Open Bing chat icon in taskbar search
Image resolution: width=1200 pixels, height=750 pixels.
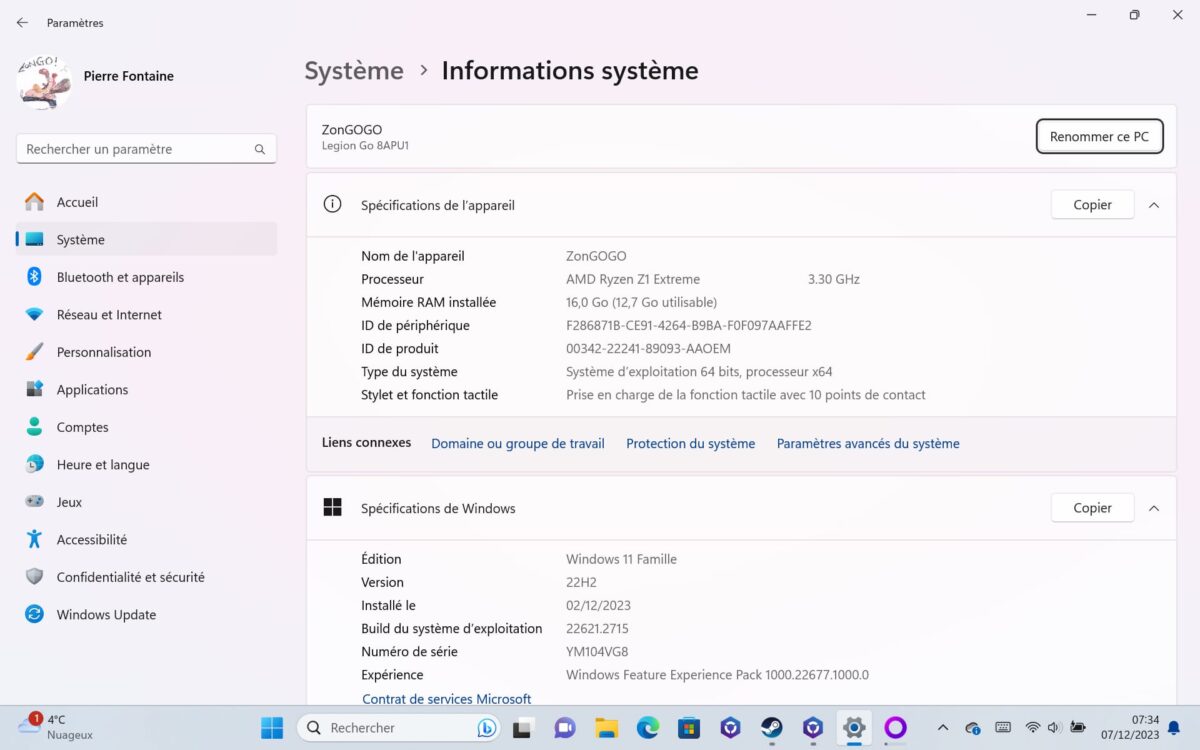[487, 728]
